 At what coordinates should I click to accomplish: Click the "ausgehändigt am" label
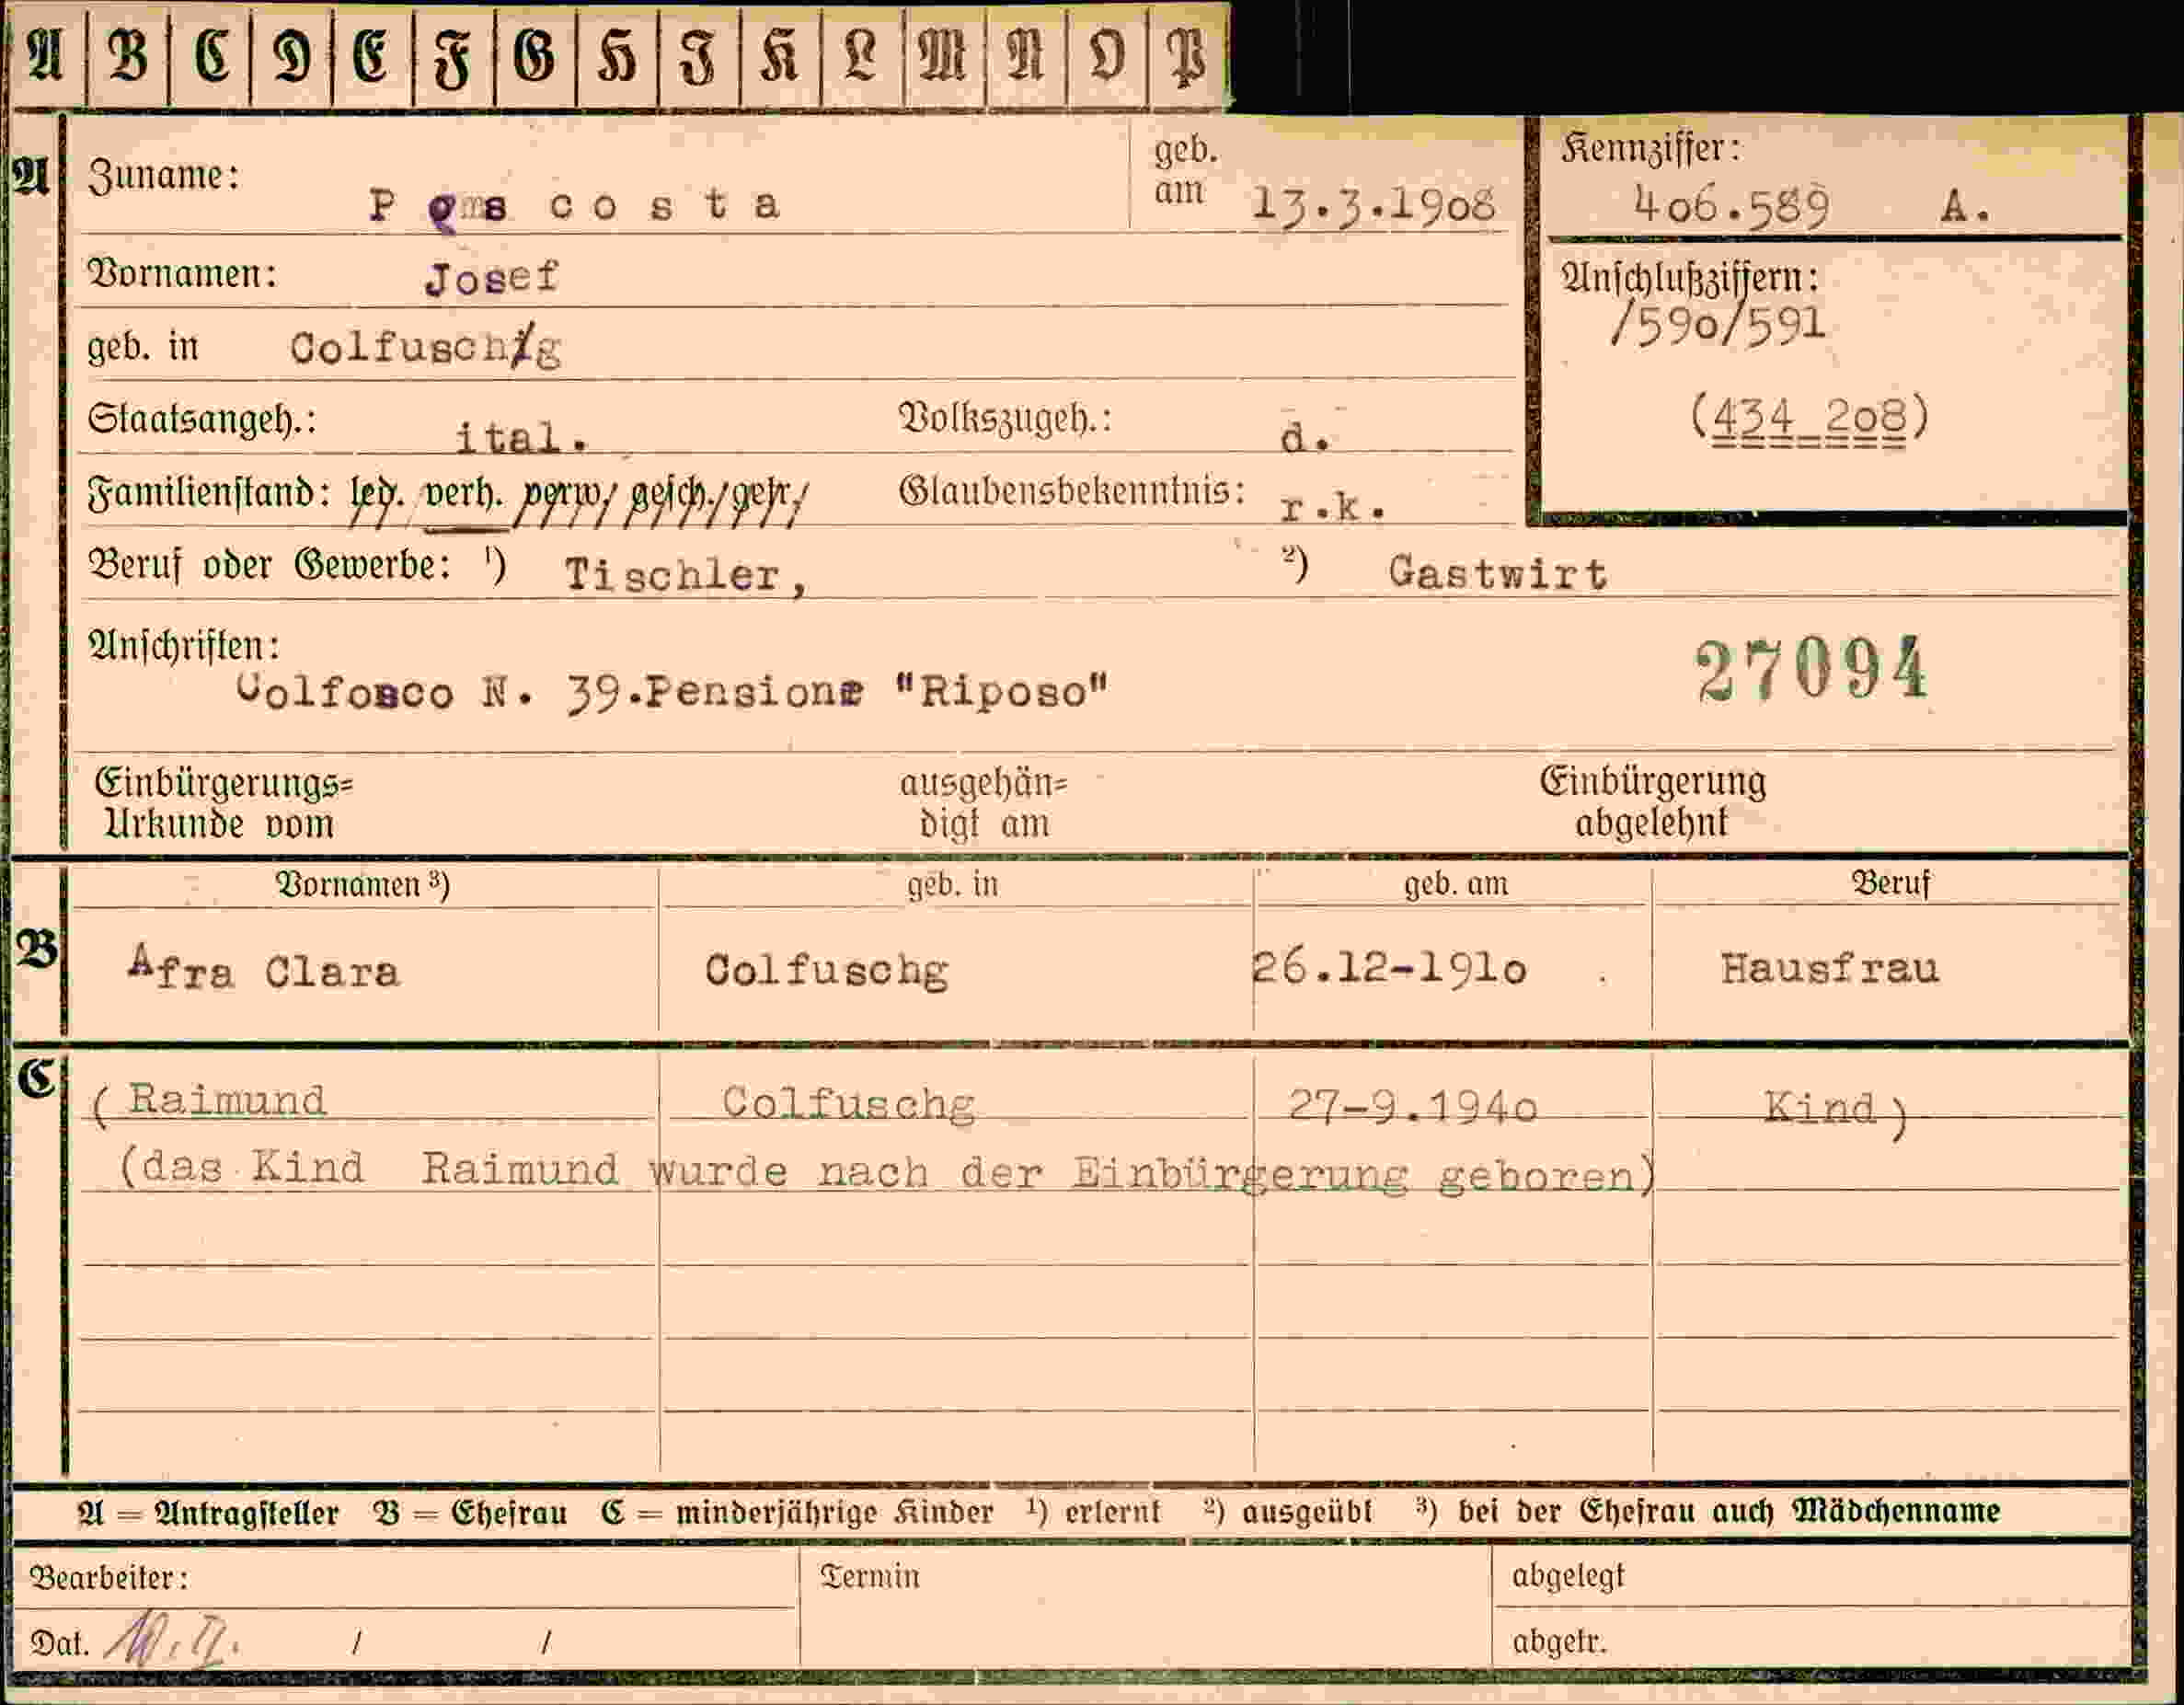pos(984,803)
